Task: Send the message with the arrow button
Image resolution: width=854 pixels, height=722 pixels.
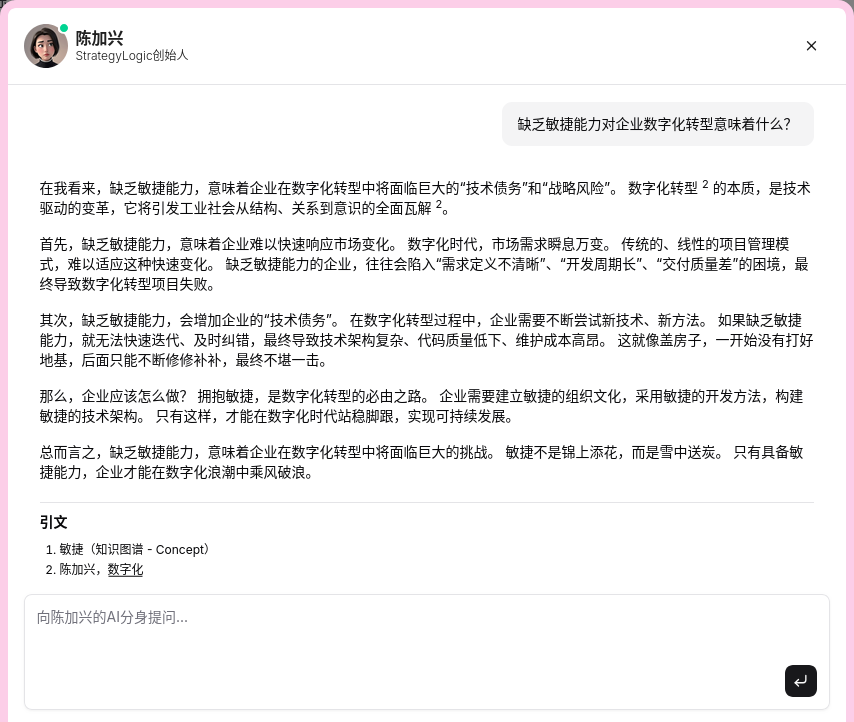Action: coord(800,681)
